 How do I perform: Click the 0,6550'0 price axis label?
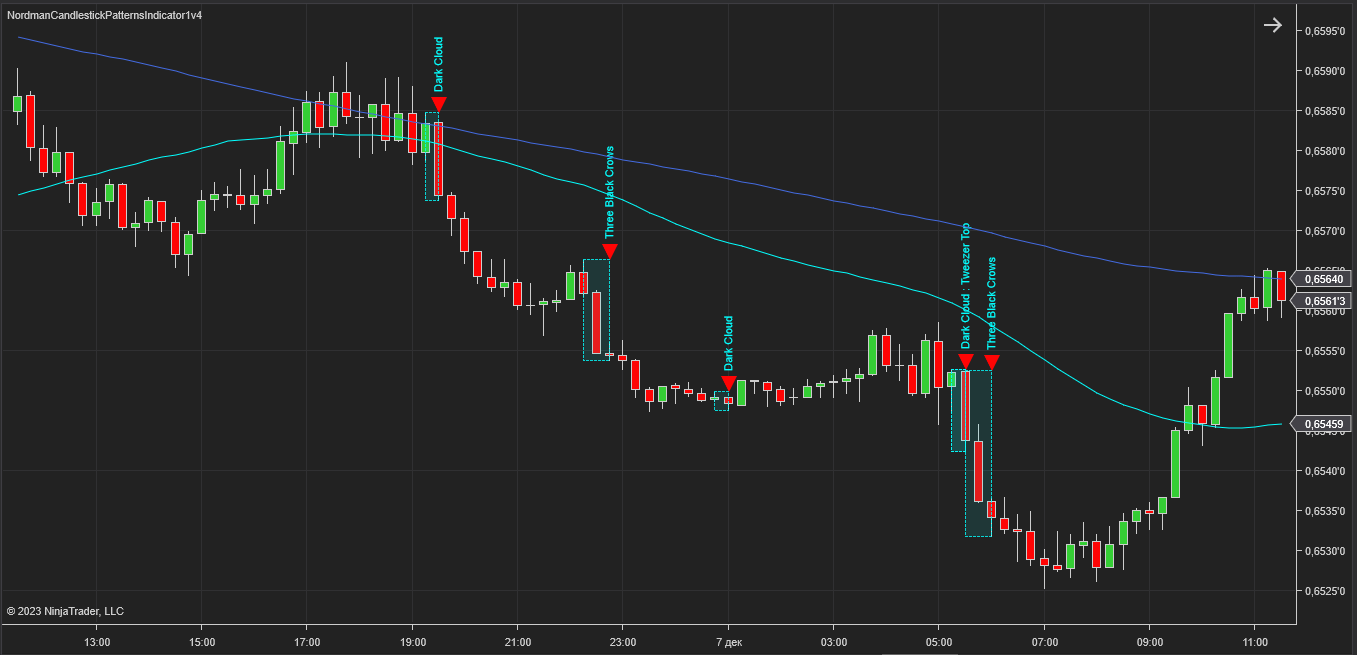1325,391
